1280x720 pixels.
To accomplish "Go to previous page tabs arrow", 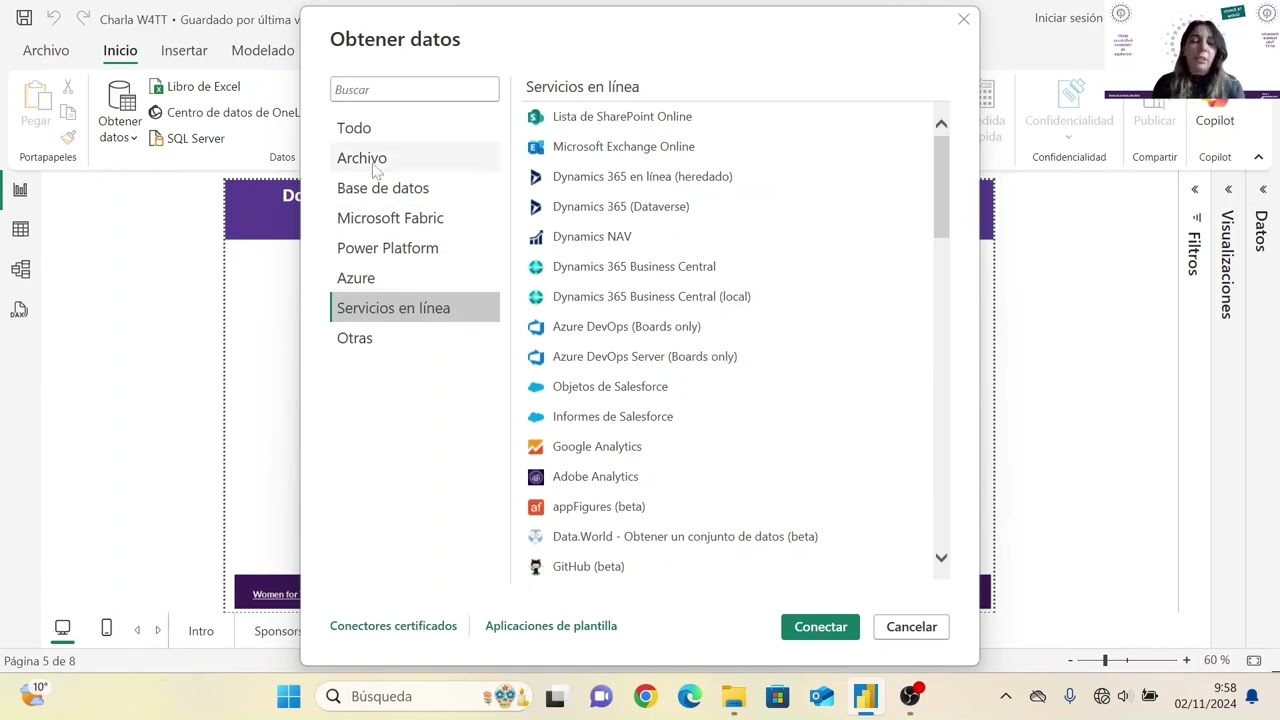I will (x=137, y=630).
